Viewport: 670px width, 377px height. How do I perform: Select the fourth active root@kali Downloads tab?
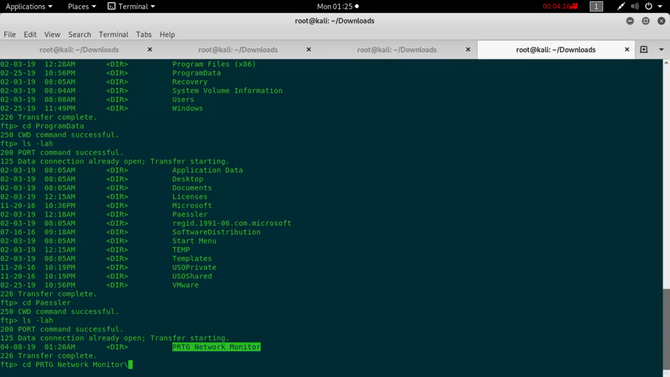555,50
